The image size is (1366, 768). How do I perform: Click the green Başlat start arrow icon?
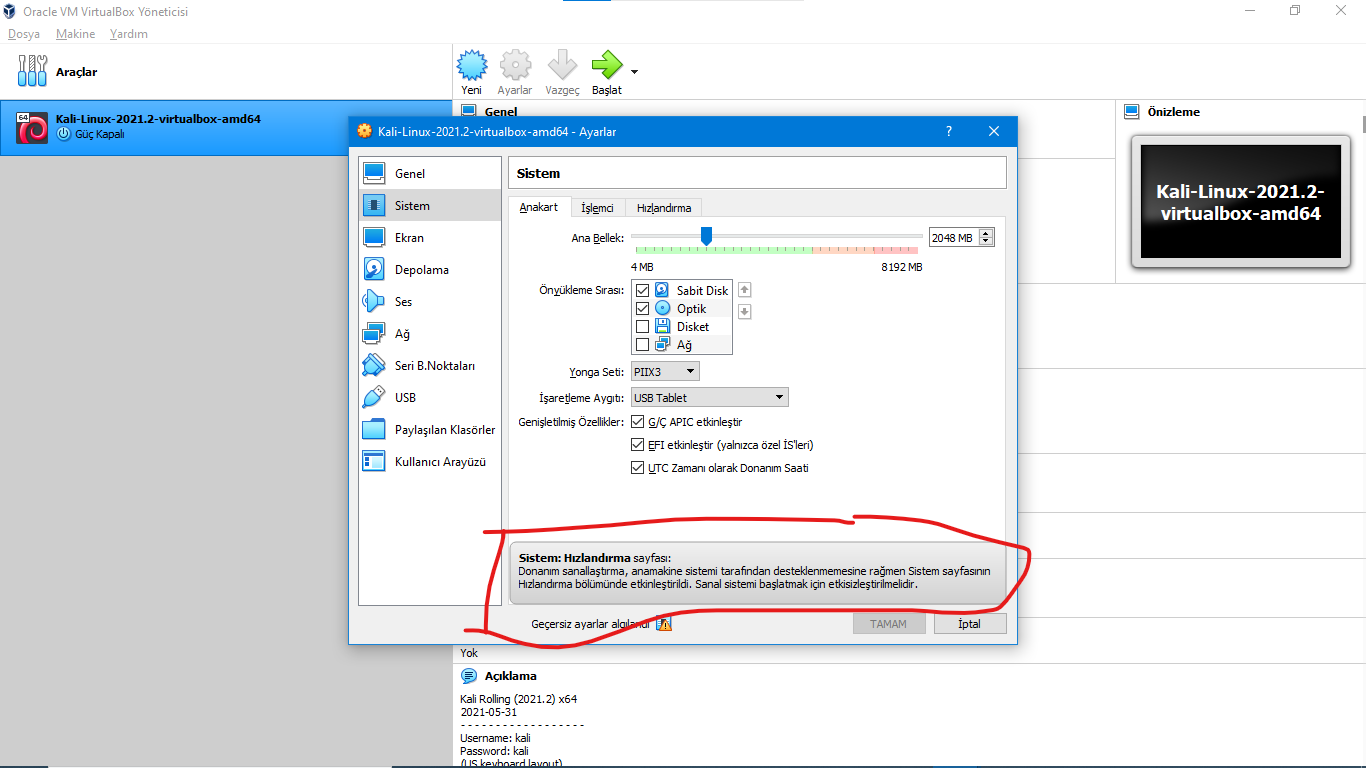606,66
